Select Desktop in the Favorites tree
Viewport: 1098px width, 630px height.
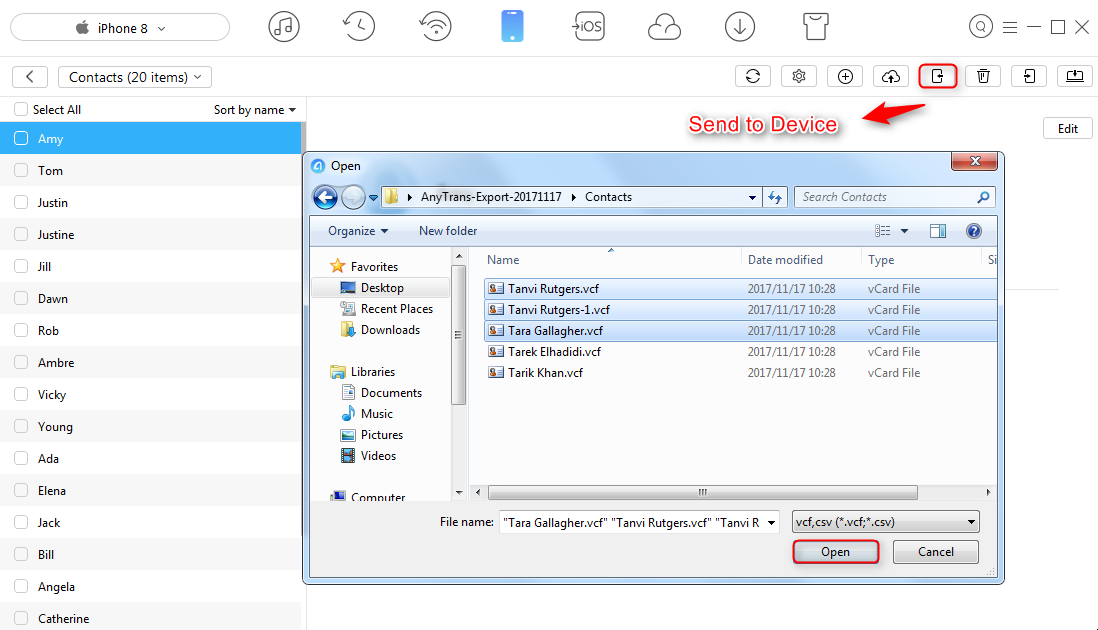[382, 288]
